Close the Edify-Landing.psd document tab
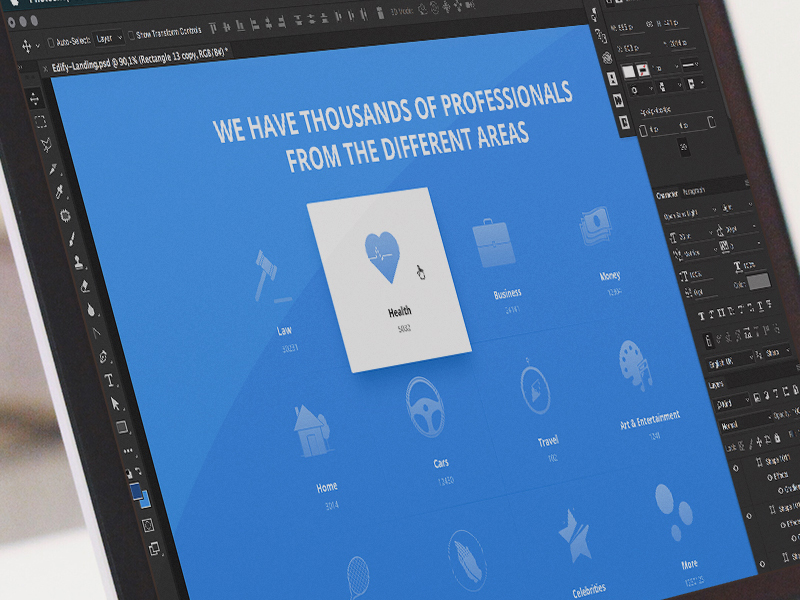The height and width of the screenshot is (600, 800). click(45, 69)
